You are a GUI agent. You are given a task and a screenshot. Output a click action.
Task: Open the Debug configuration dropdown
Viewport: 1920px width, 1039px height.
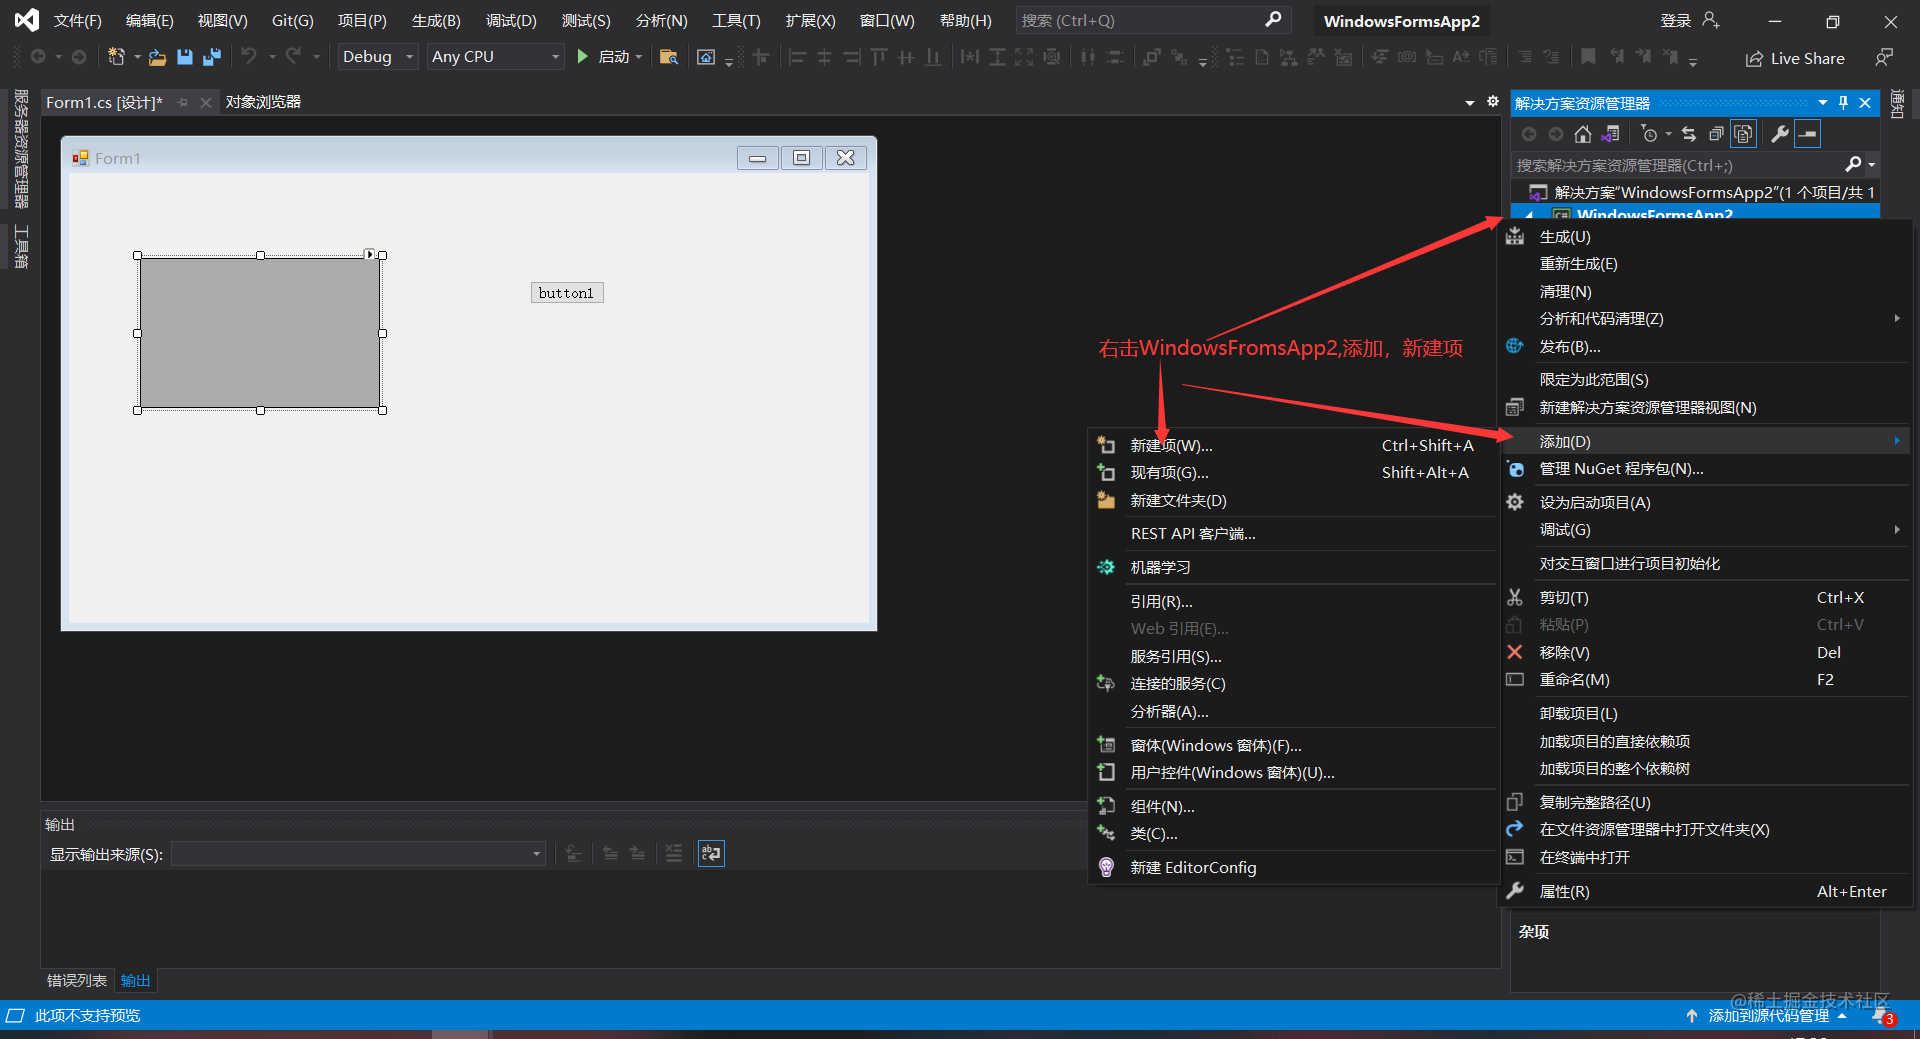(x=376, y=57)
